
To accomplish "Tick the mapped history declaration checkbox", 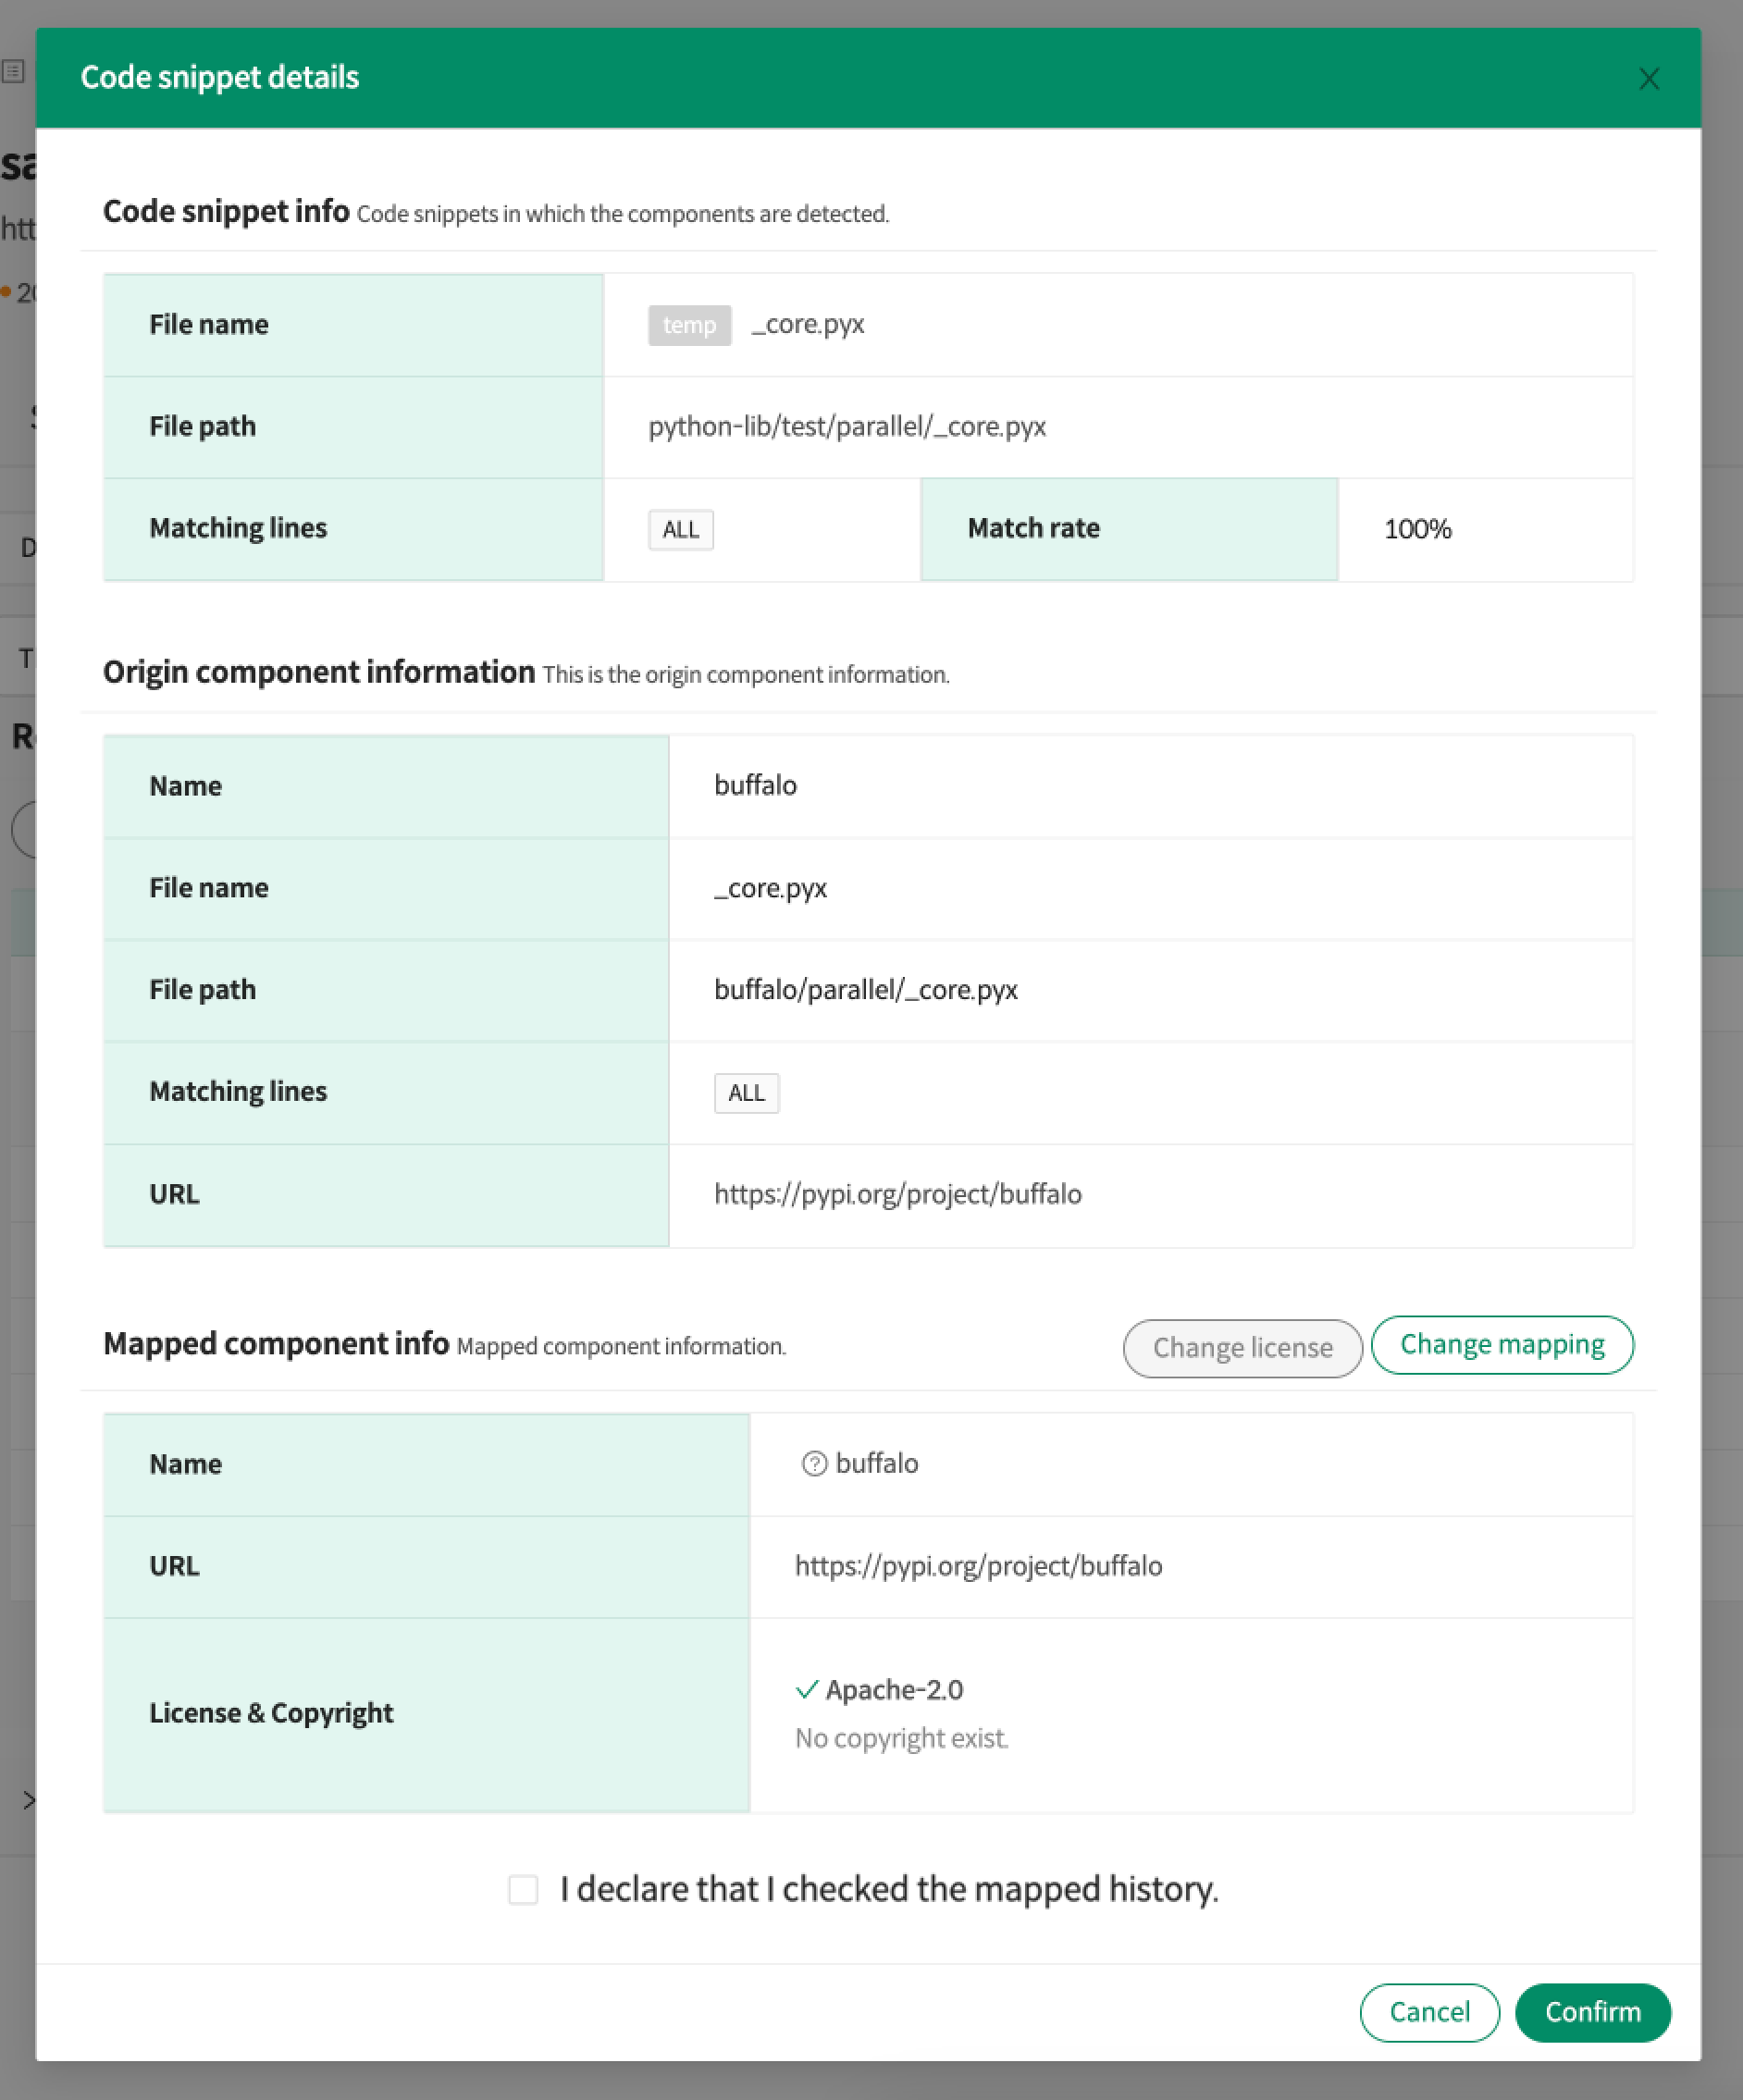I will (523, 1889).
